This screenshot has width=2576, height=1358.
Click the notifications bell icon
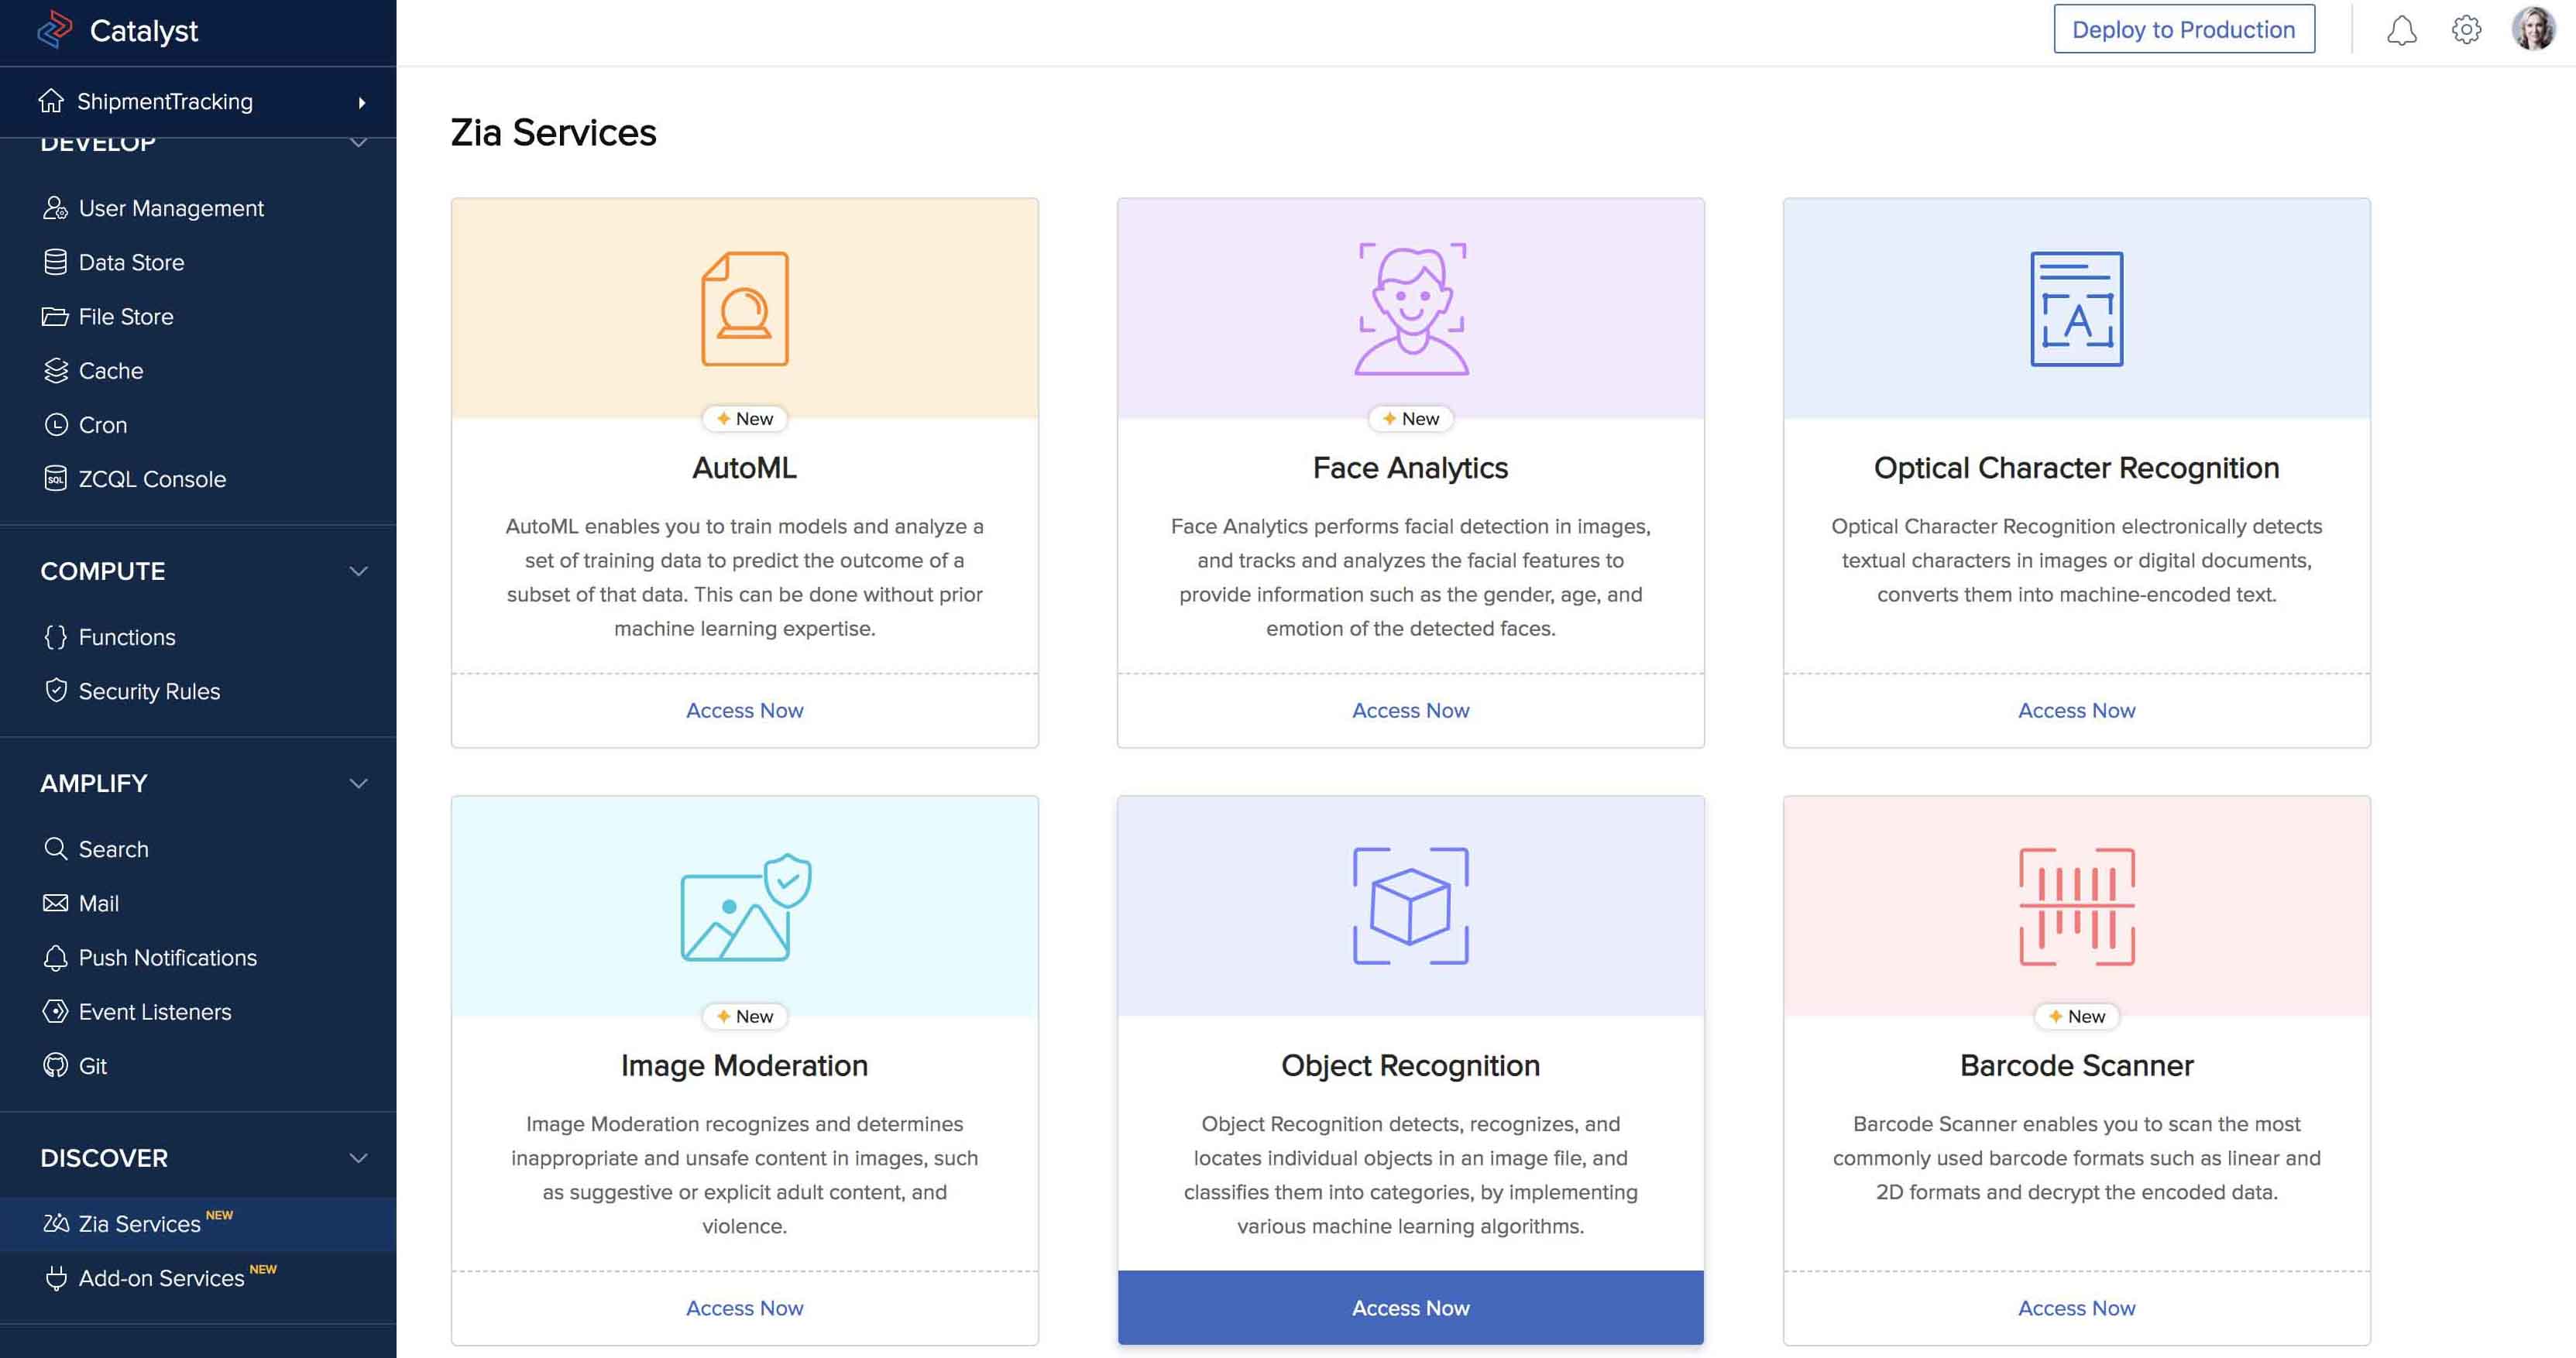click(2401, 30)
